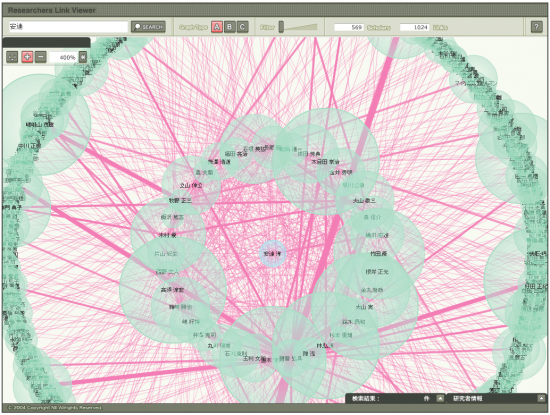The image size is (550, 415).
Task: Open the 検索結果 tab at bottom
Action: (365, 399)
